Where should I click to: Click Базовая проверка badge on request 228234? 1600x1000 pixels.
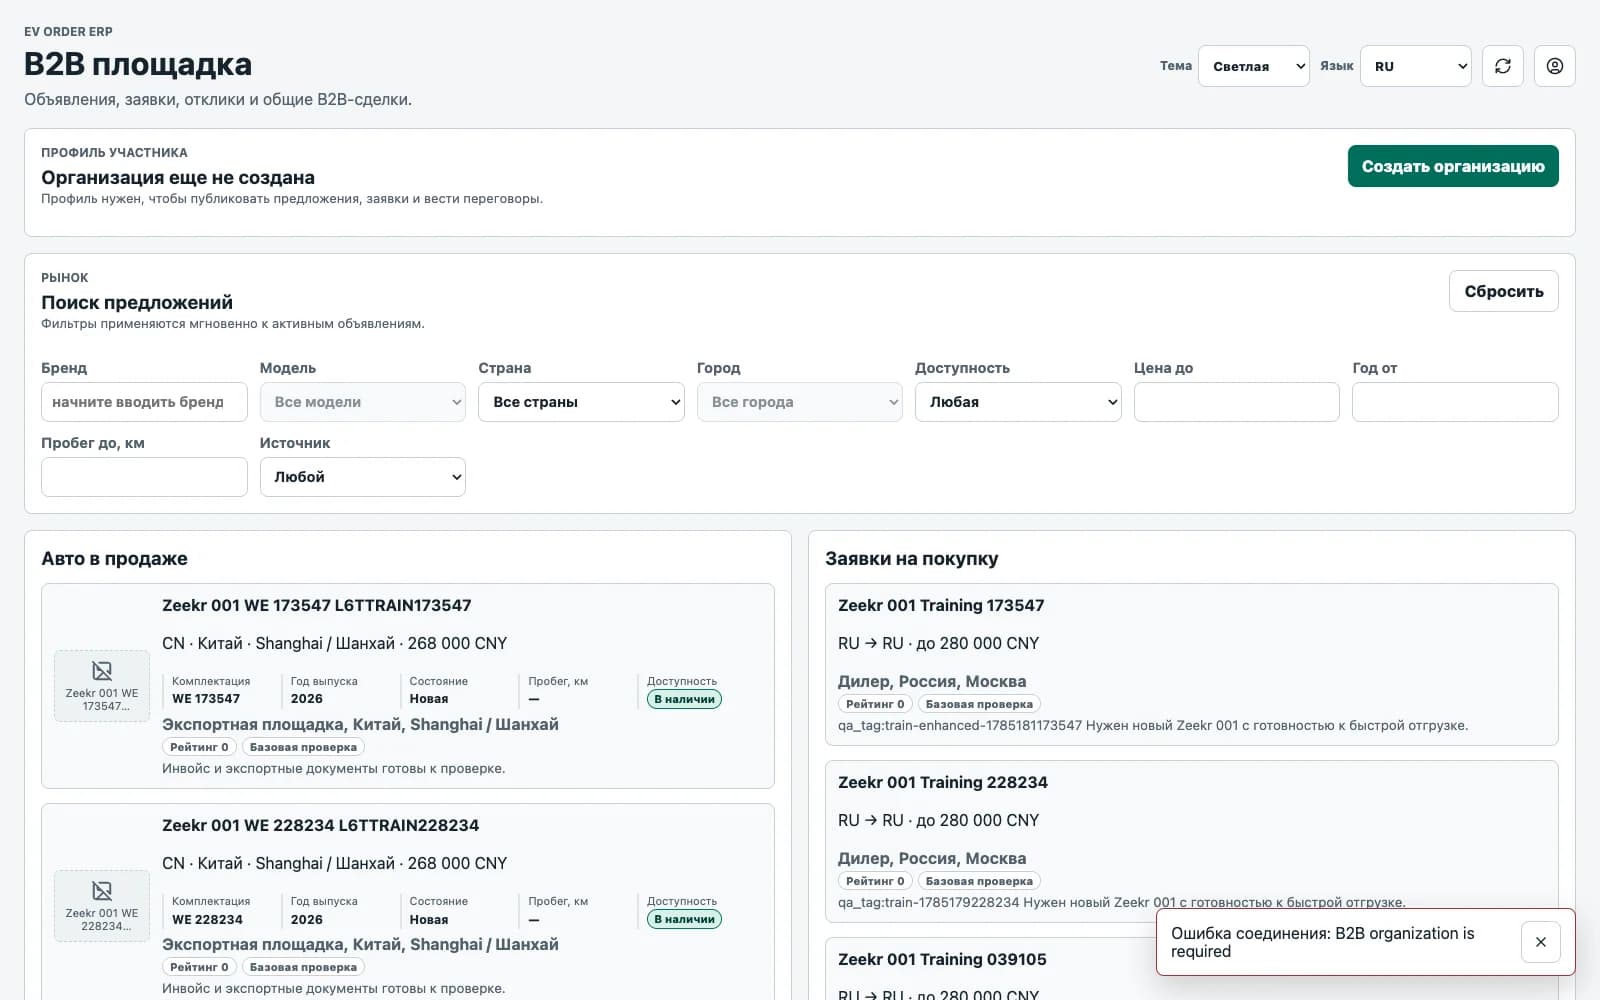[x=979, y=881]
